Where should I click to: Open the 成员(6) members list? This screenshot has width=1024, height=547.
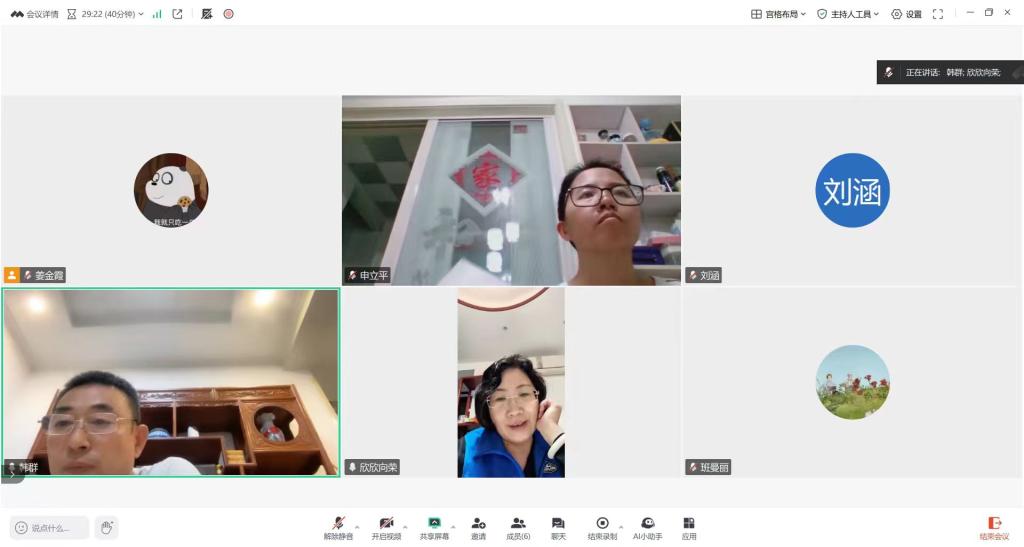(518, 527)
